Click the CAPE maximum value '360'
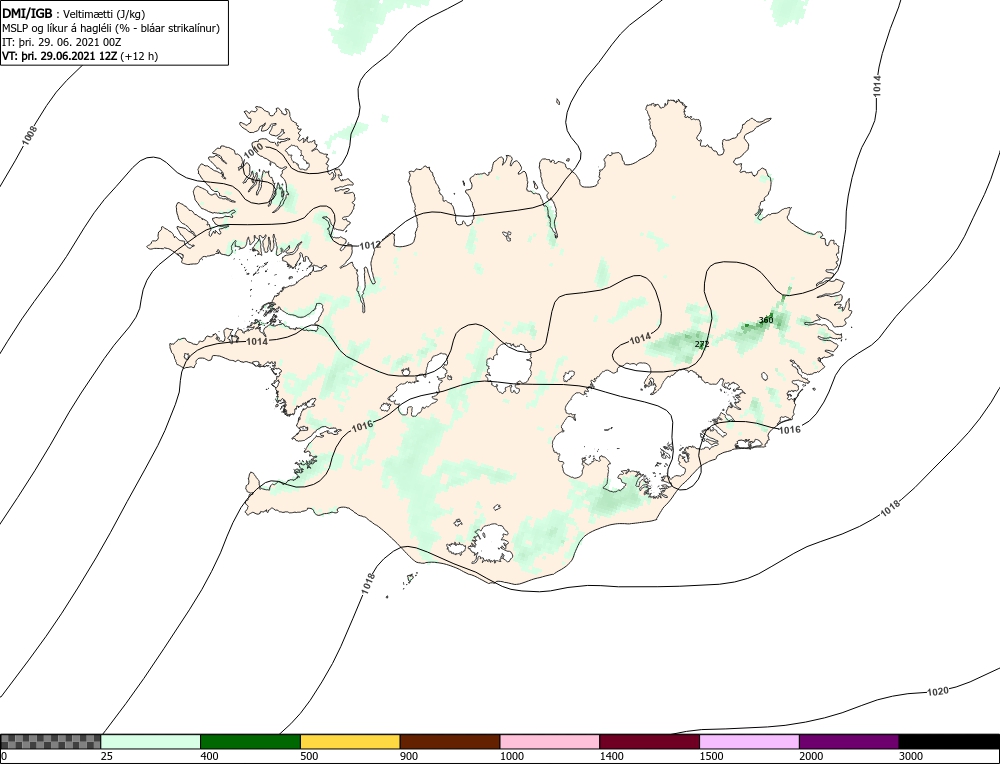The image size is (1000, 764). [x=766, y=320]
